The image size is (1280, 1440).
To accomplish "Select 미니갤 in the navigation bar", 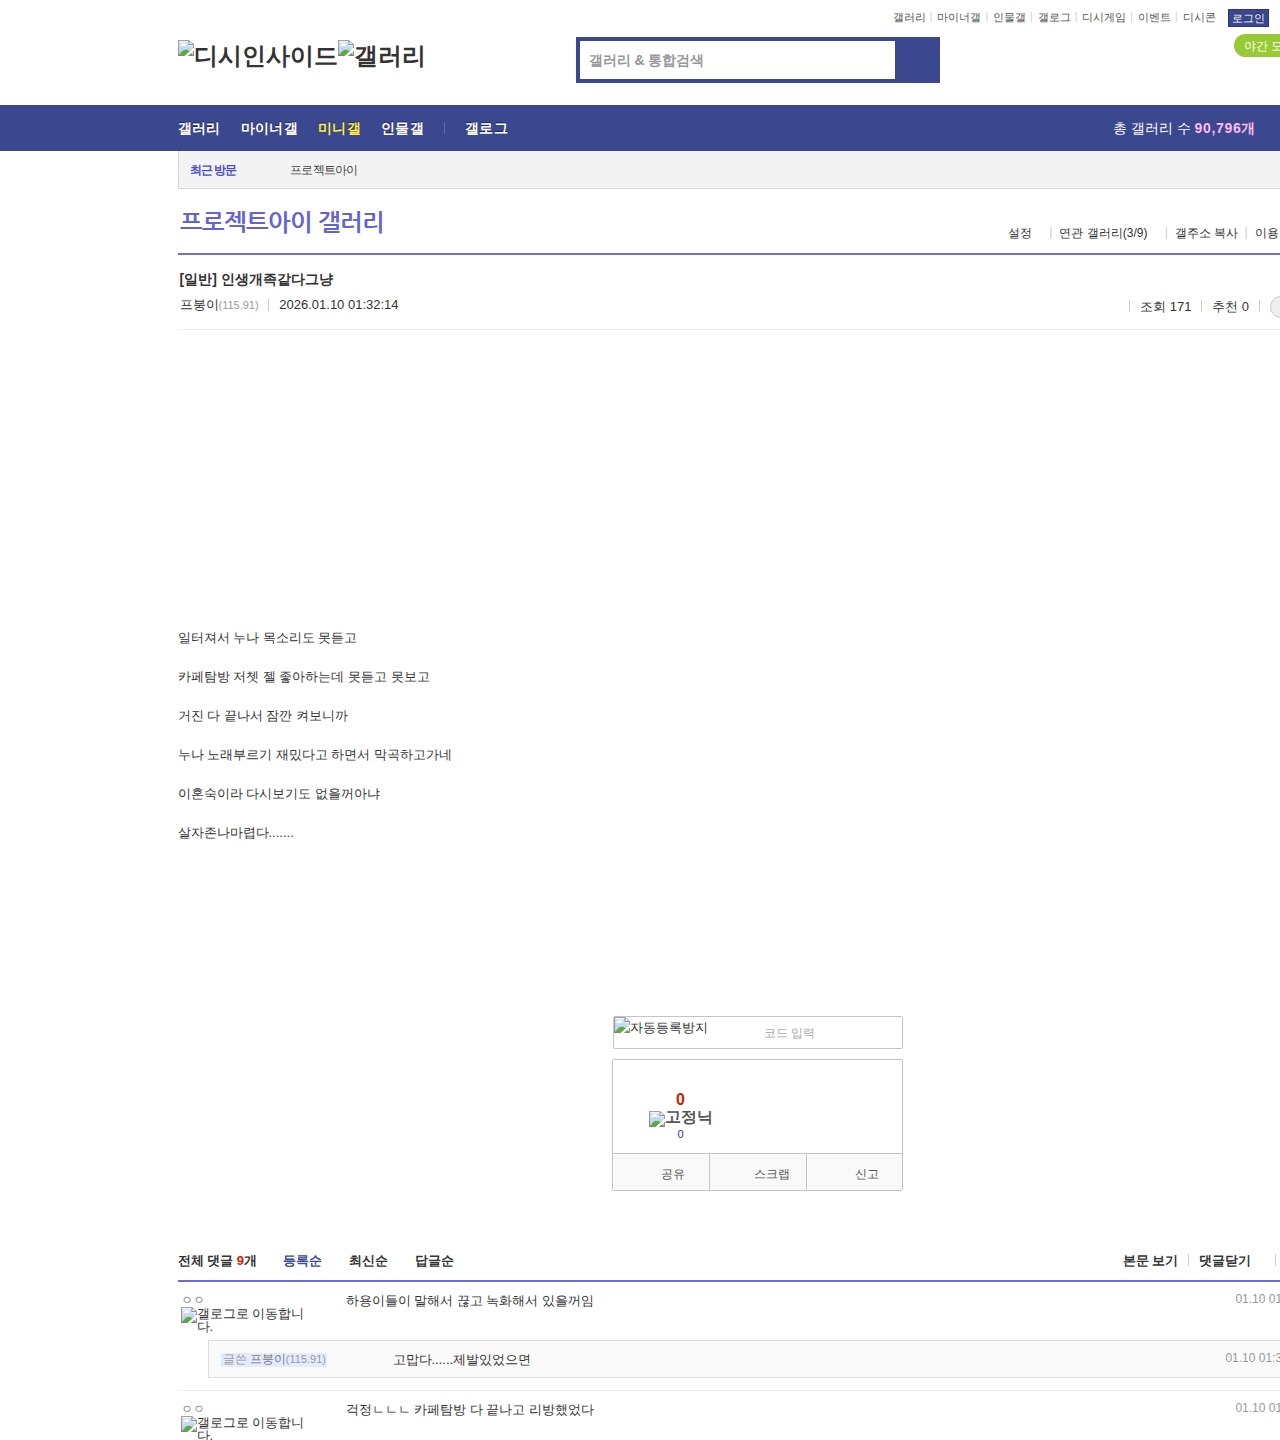I will pyautogui.click(x=339, y=128).
